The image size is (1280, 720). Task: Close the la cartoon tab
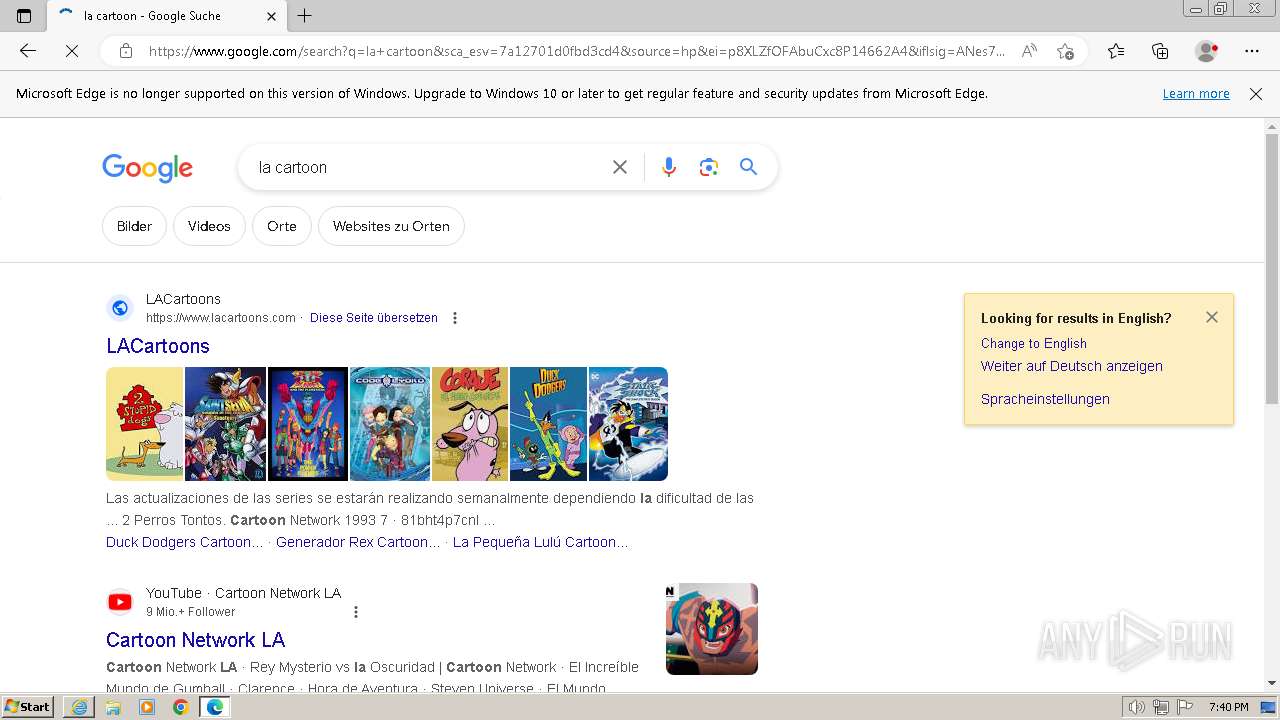point(272,16)
